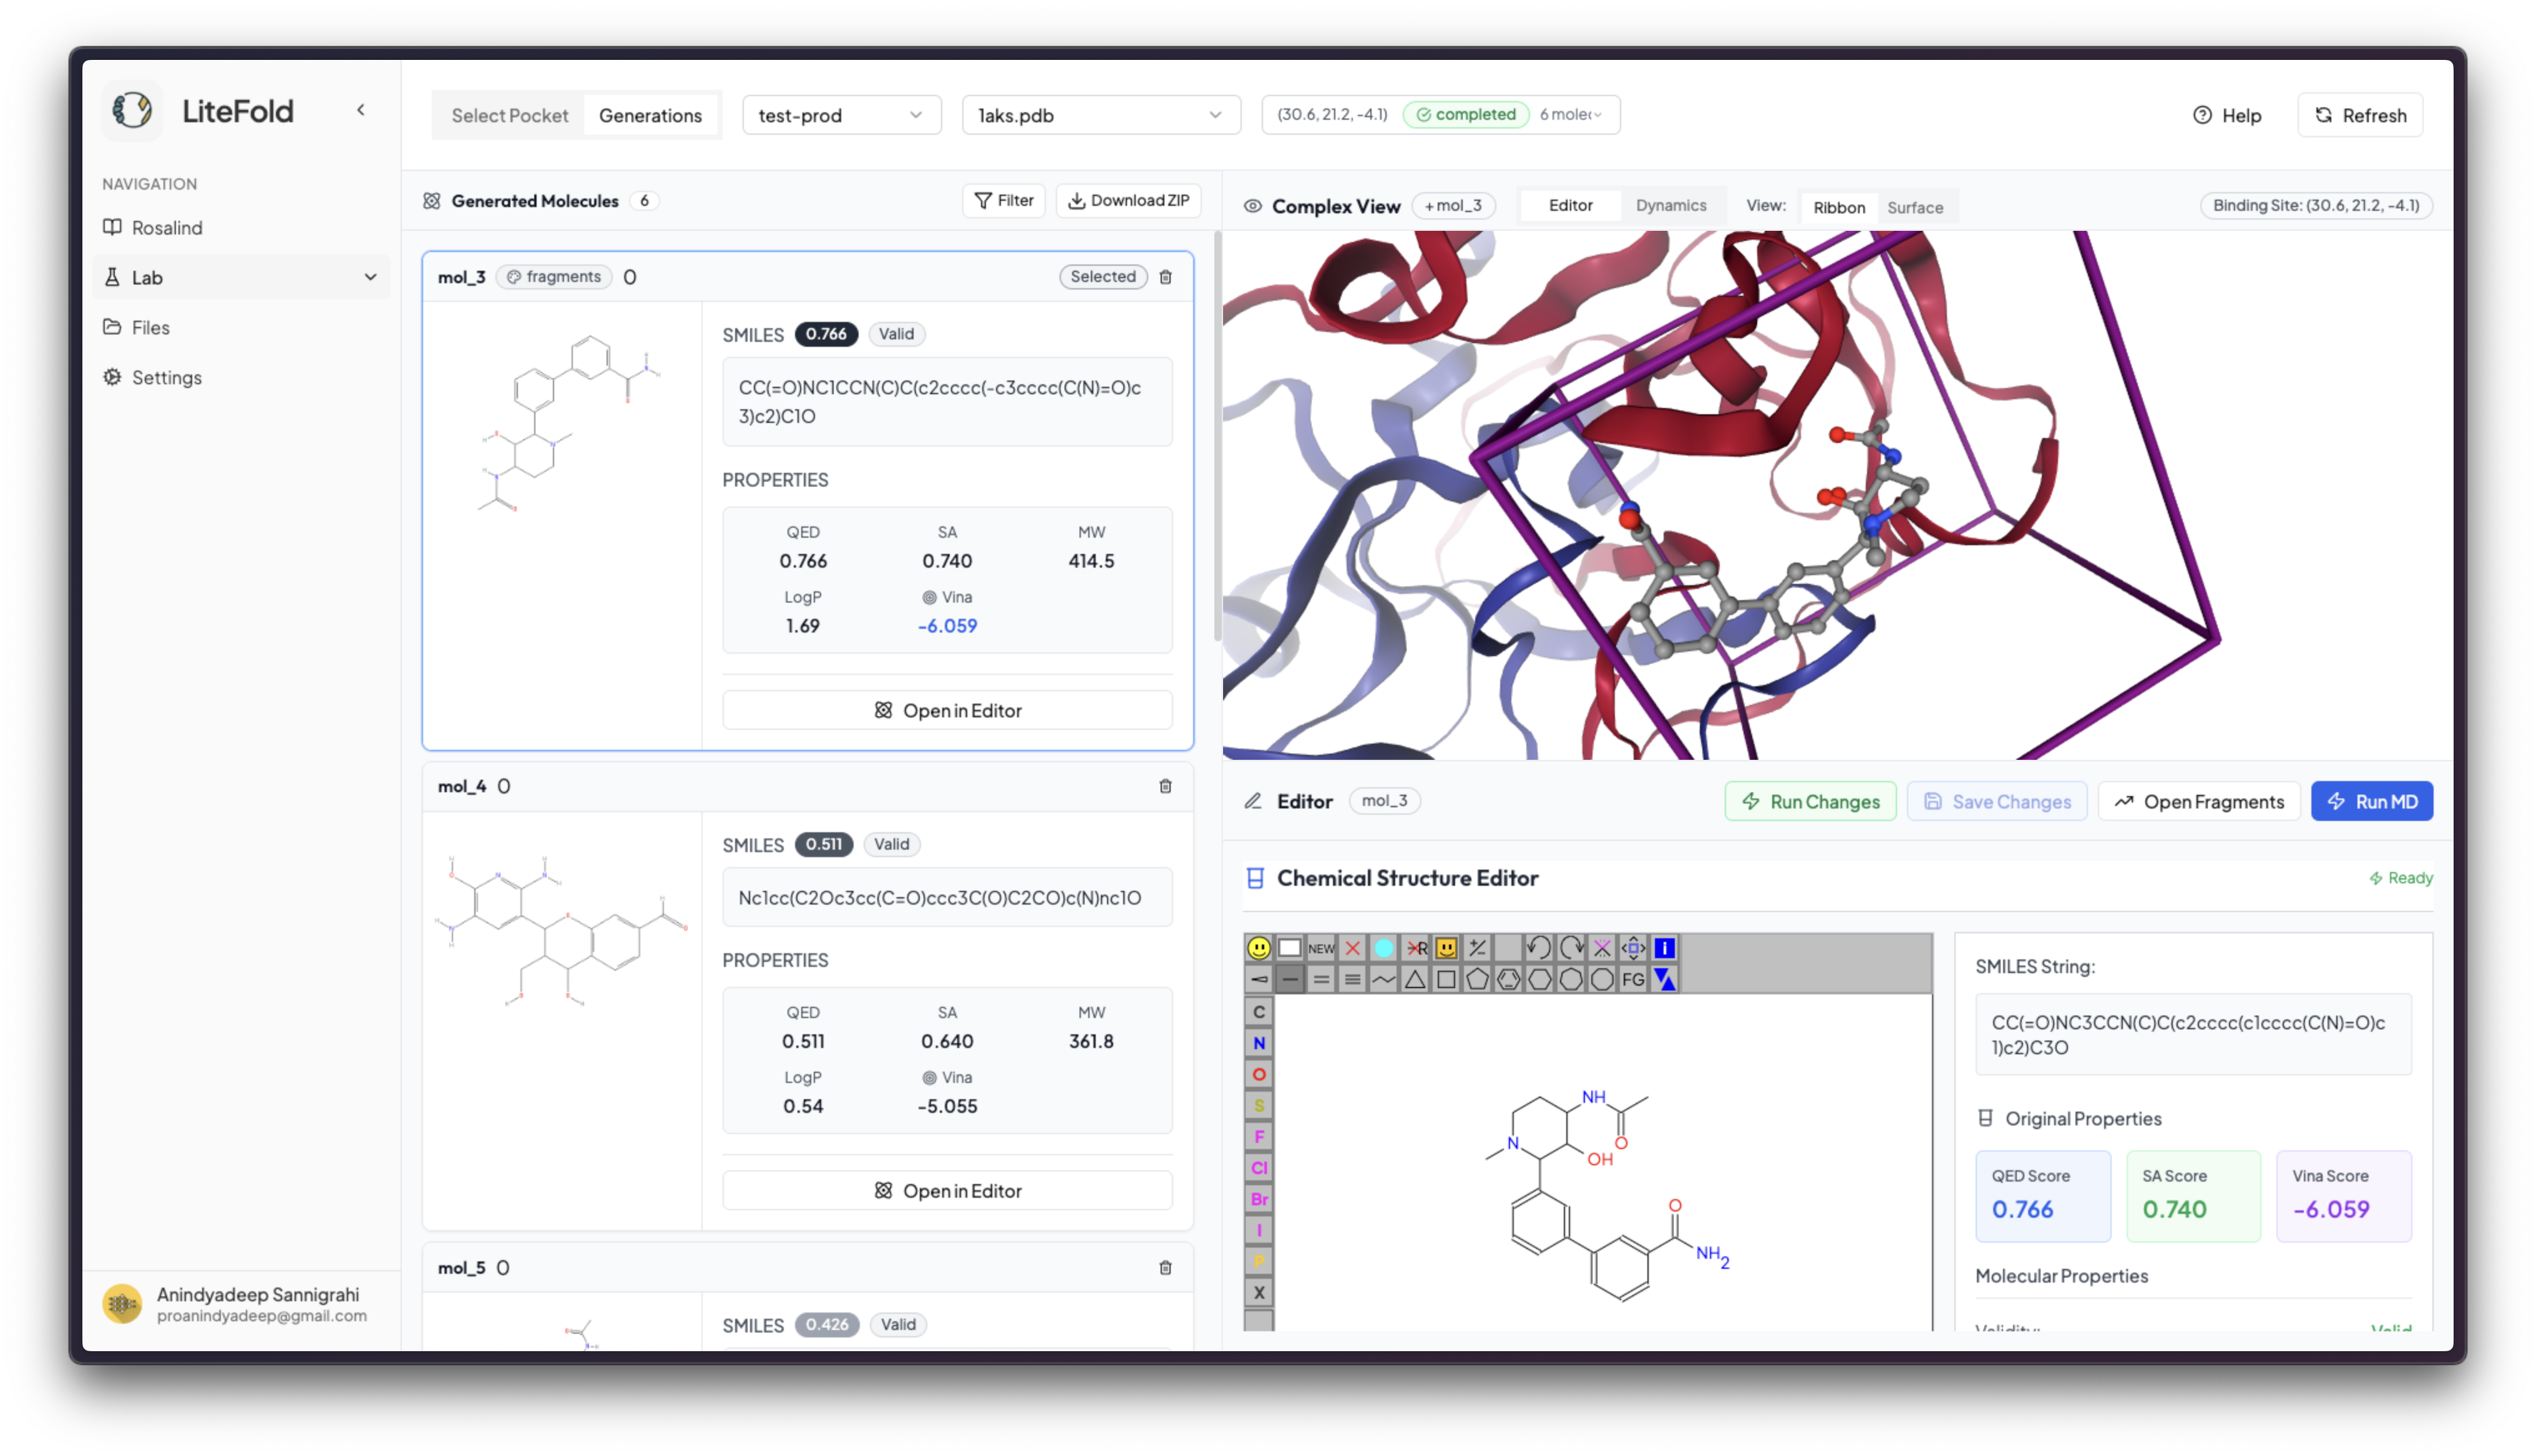Select the benzene ring tool
2536x1456 pixels.
(x=1509, y=980)
